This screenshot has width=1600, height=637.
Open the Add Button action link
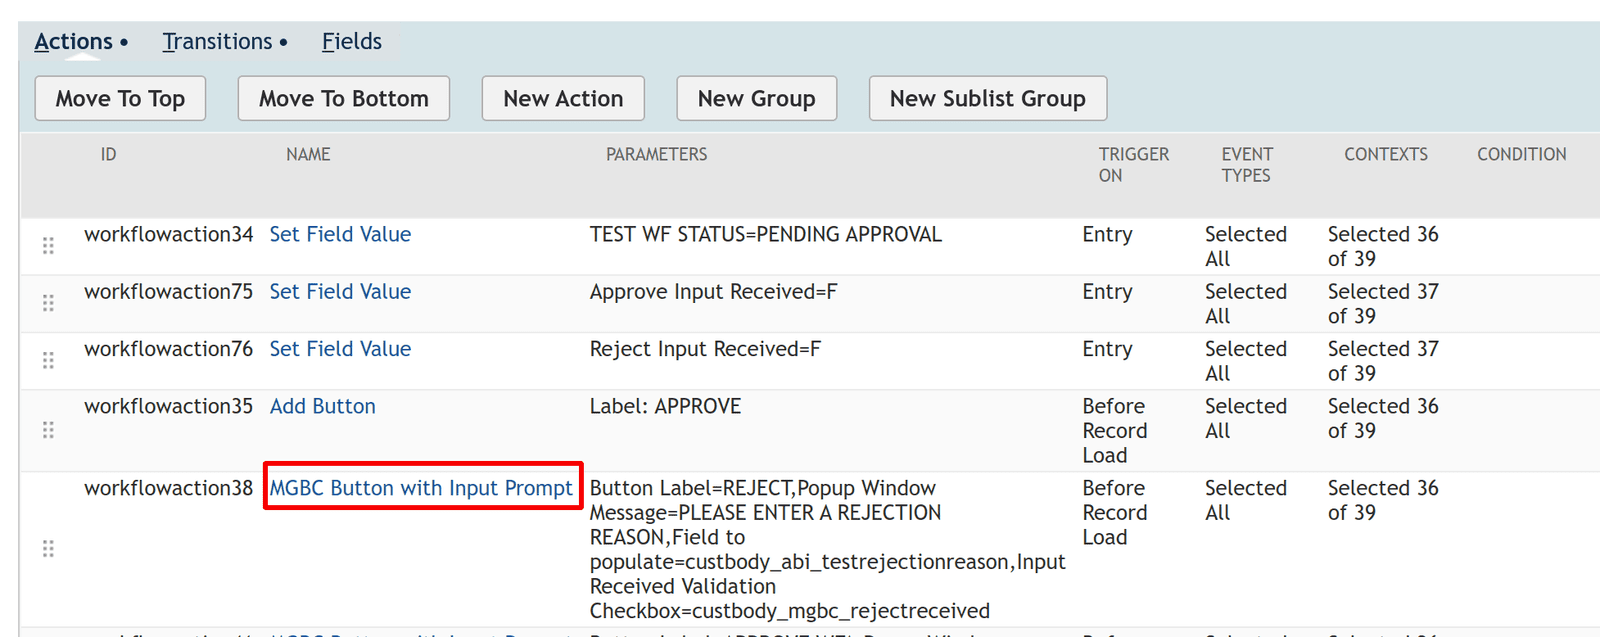coord(323,407)
